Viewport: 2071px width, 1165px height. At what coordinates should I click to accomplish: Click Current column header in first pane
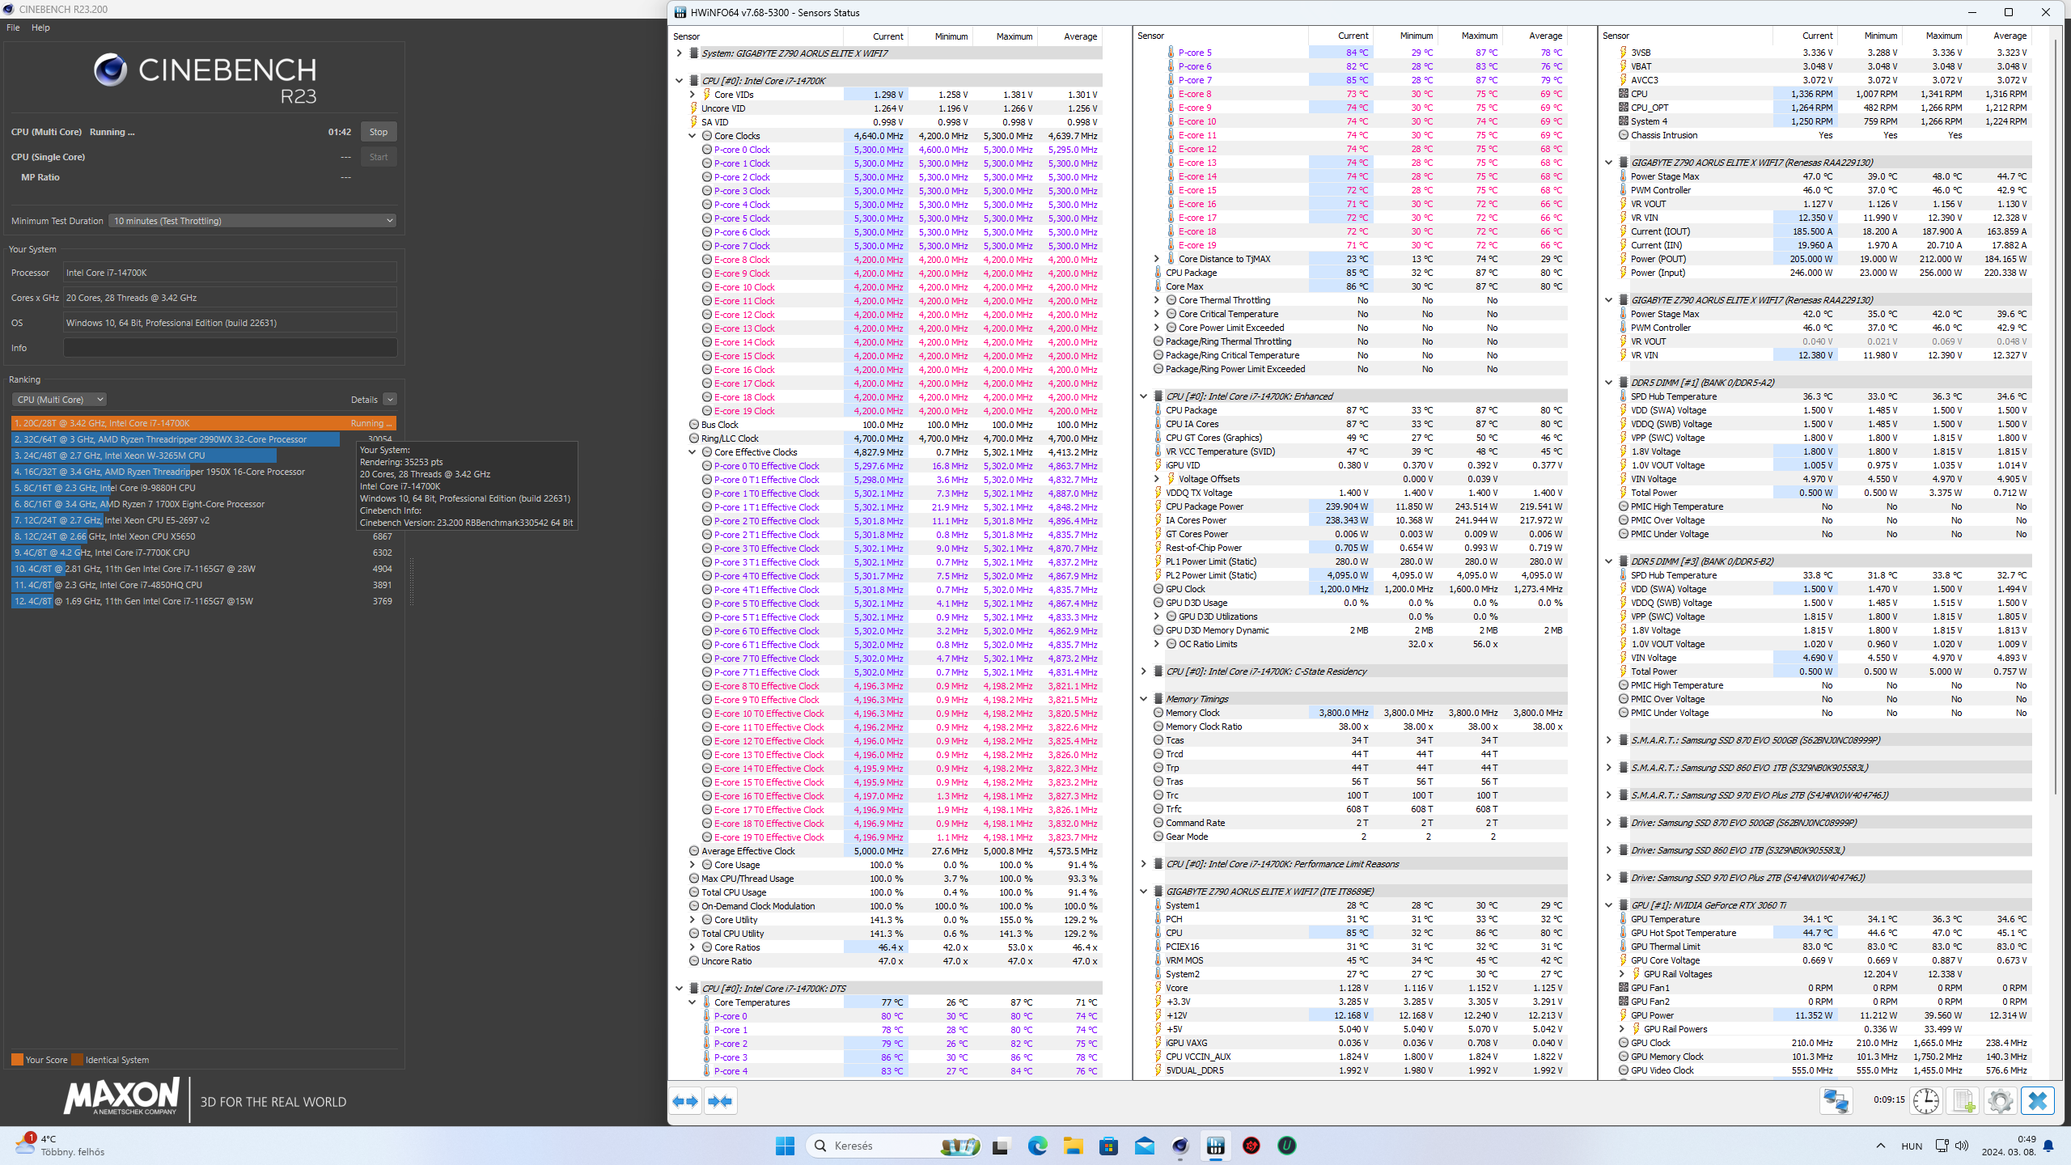point(876,37)
